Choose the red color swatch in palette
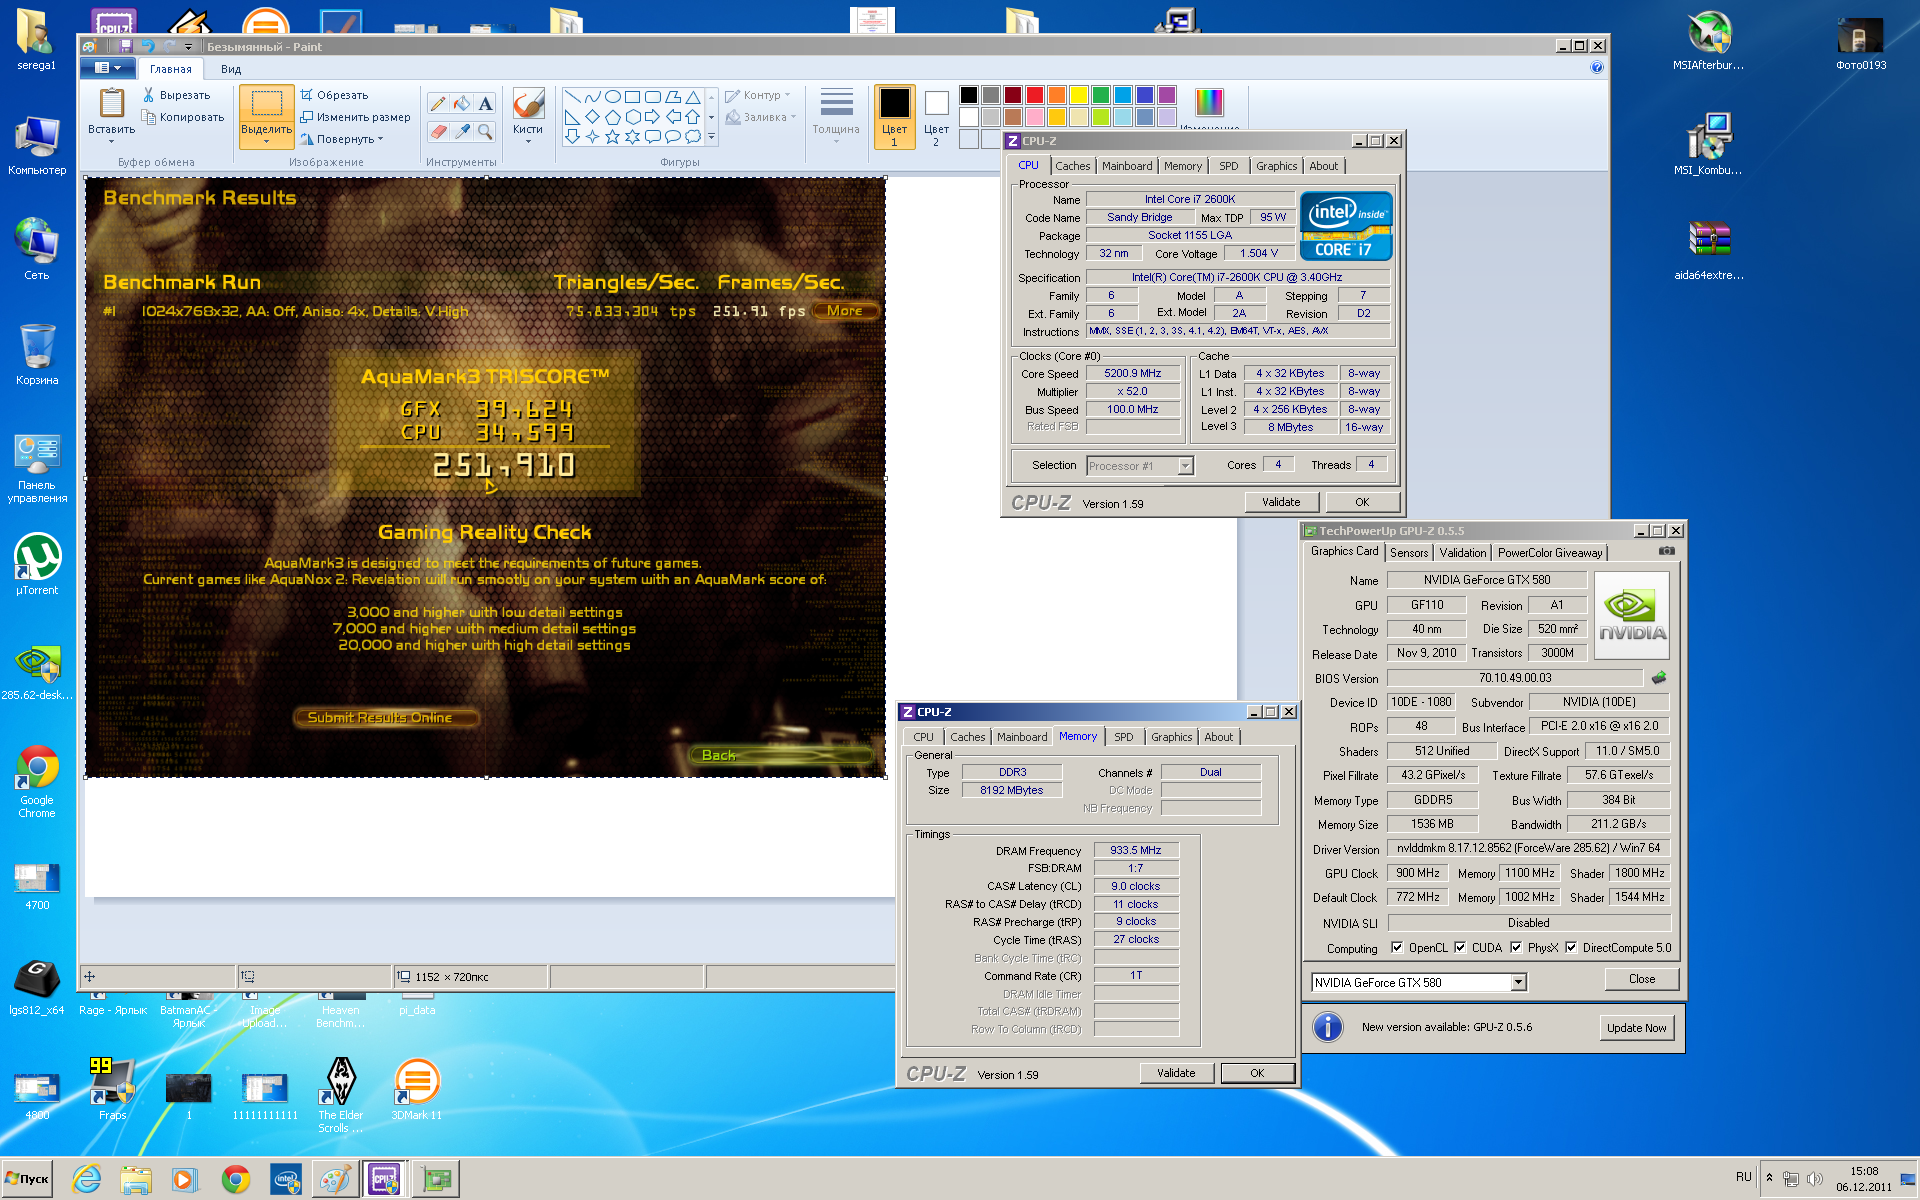This screenshot has width=1920, height=1200. click(x=1035, y=95)
